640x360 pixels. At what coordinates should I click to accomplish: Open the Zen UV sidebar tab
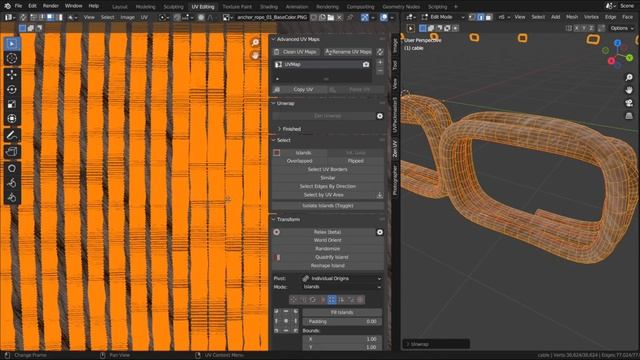pos(395,149)
